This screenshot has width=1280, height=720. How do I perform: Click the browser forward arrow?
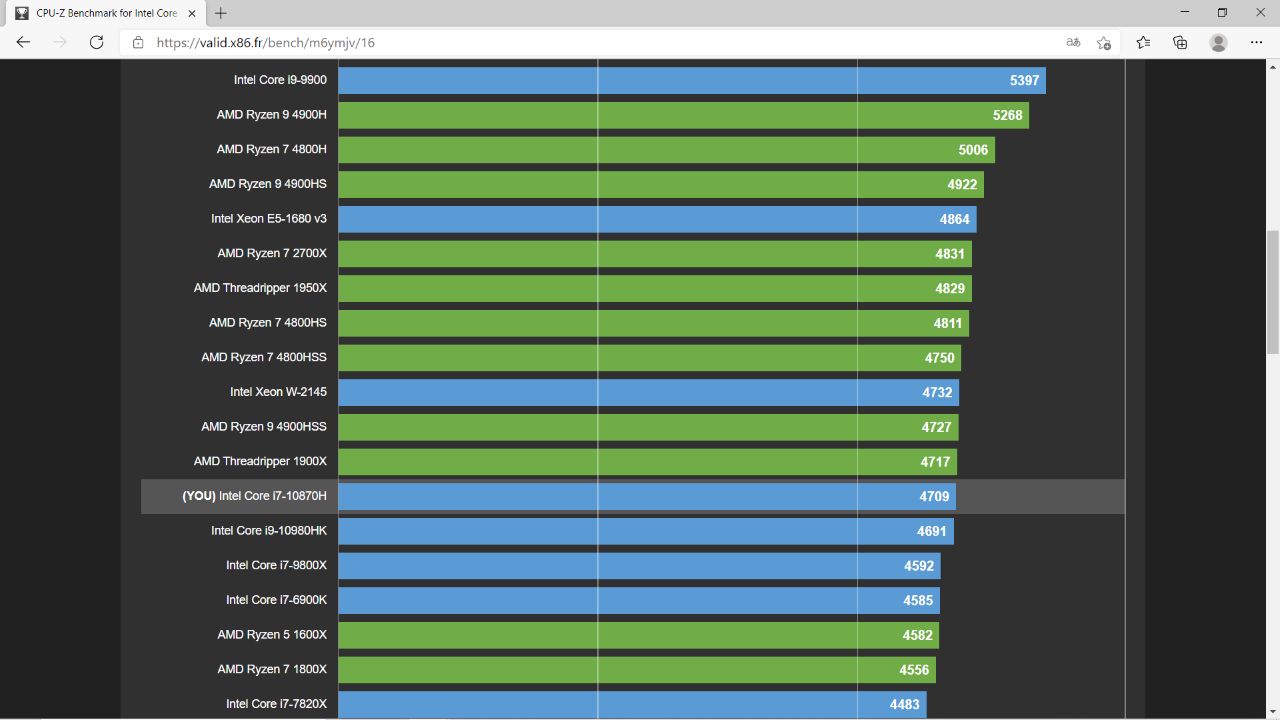tap(60, 42)
